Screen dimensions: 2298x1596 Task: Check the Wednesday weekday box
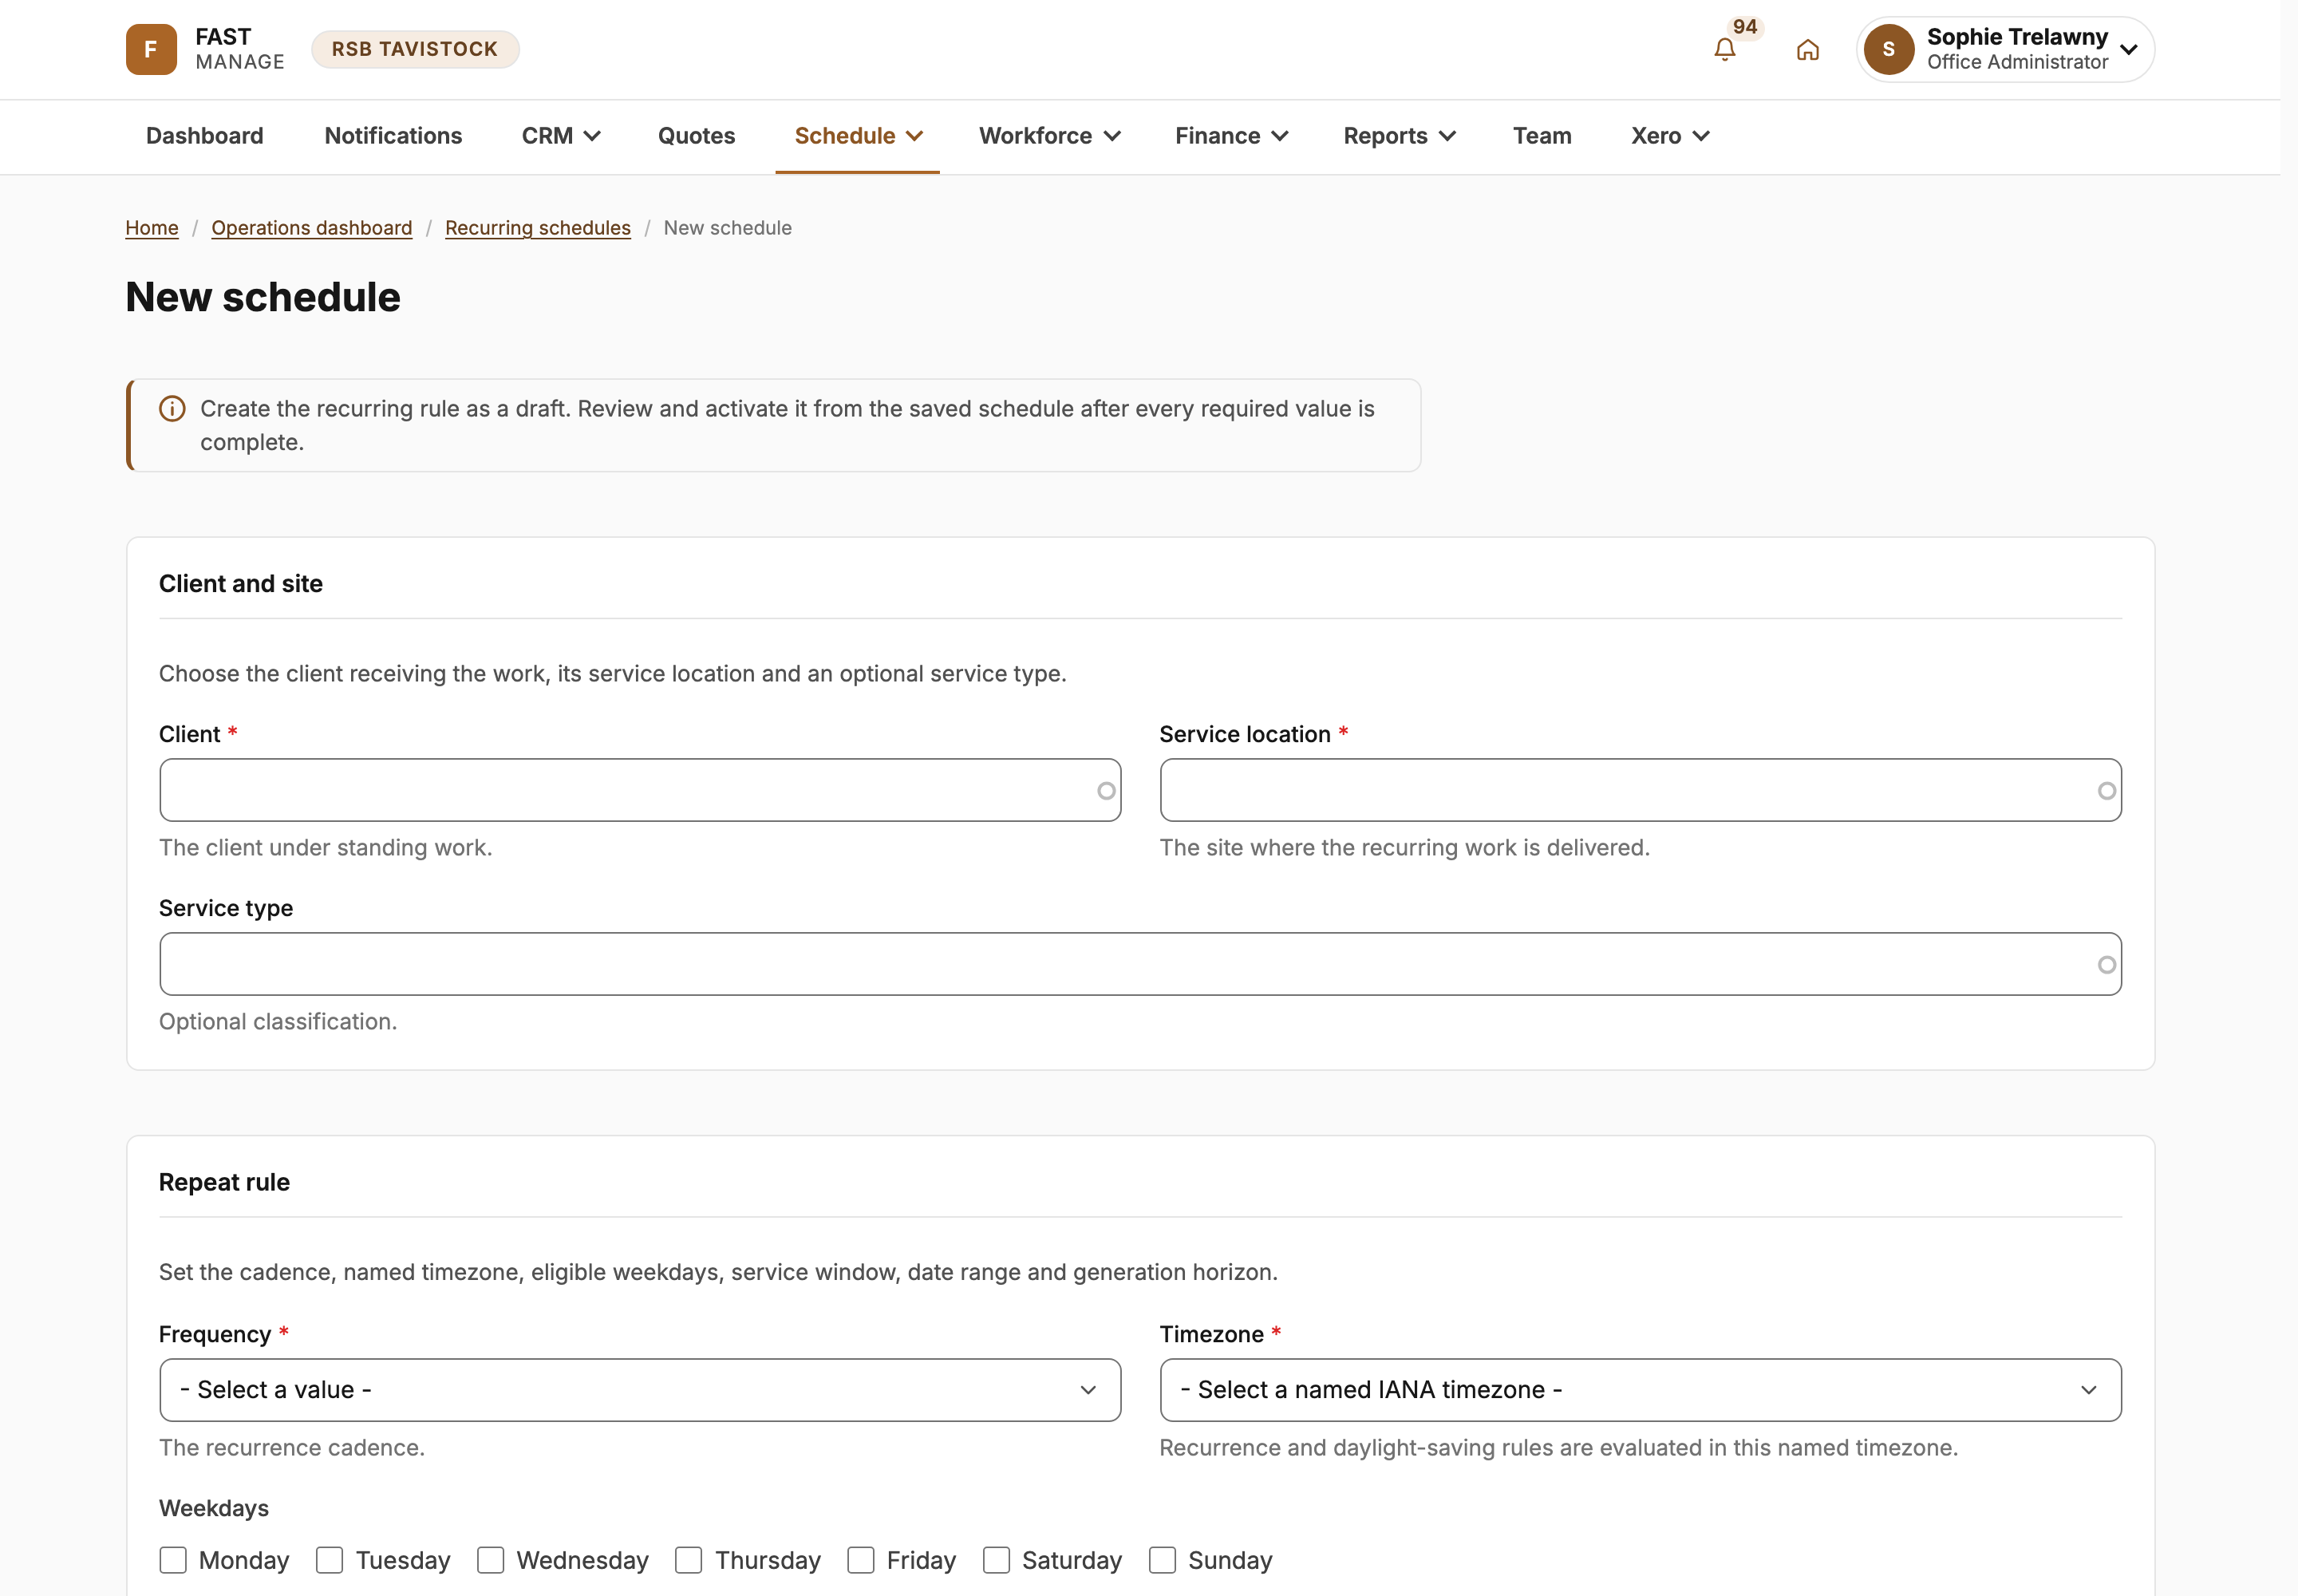[x=490, y=1560]
